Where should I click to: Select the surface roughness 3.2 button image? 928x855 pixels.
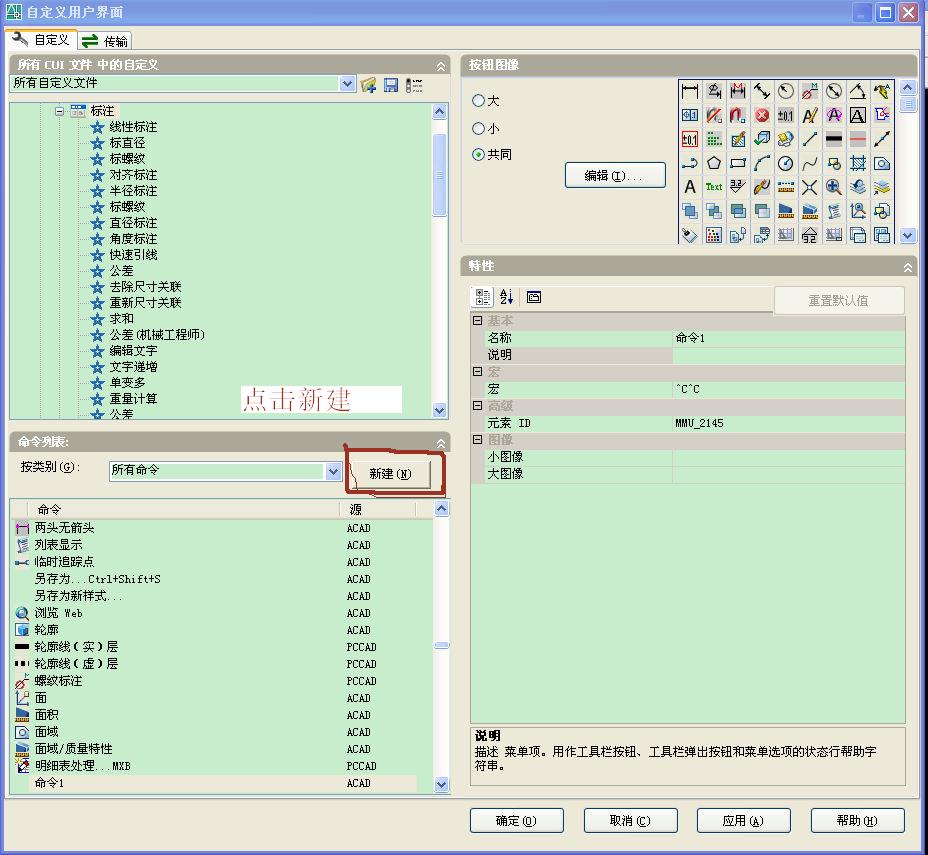tap(737, 187)
